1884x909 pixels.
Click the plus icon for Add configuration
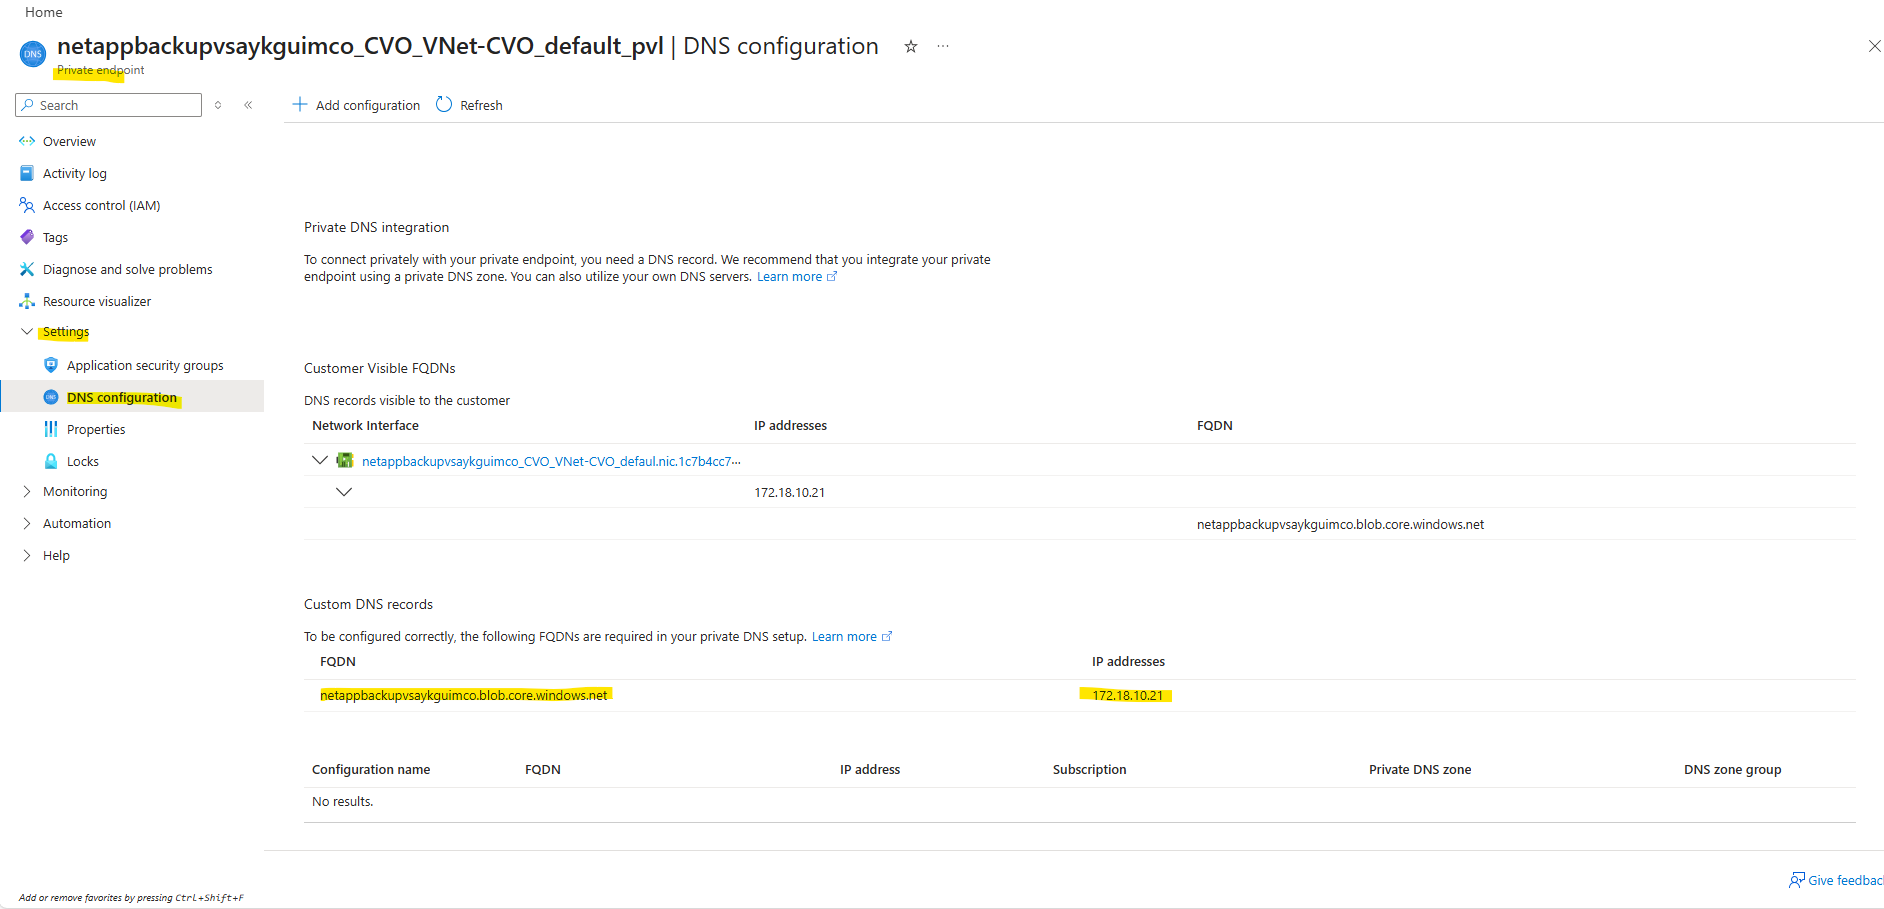(300, 104)
